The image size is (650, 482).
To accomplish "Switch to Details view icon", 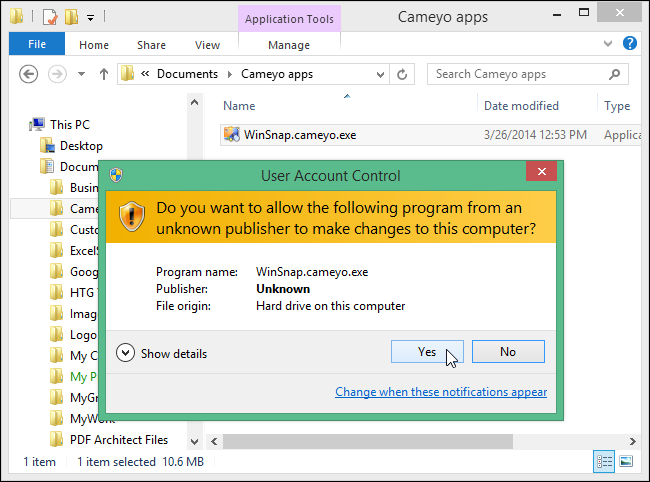I will (x=604, y=462).
